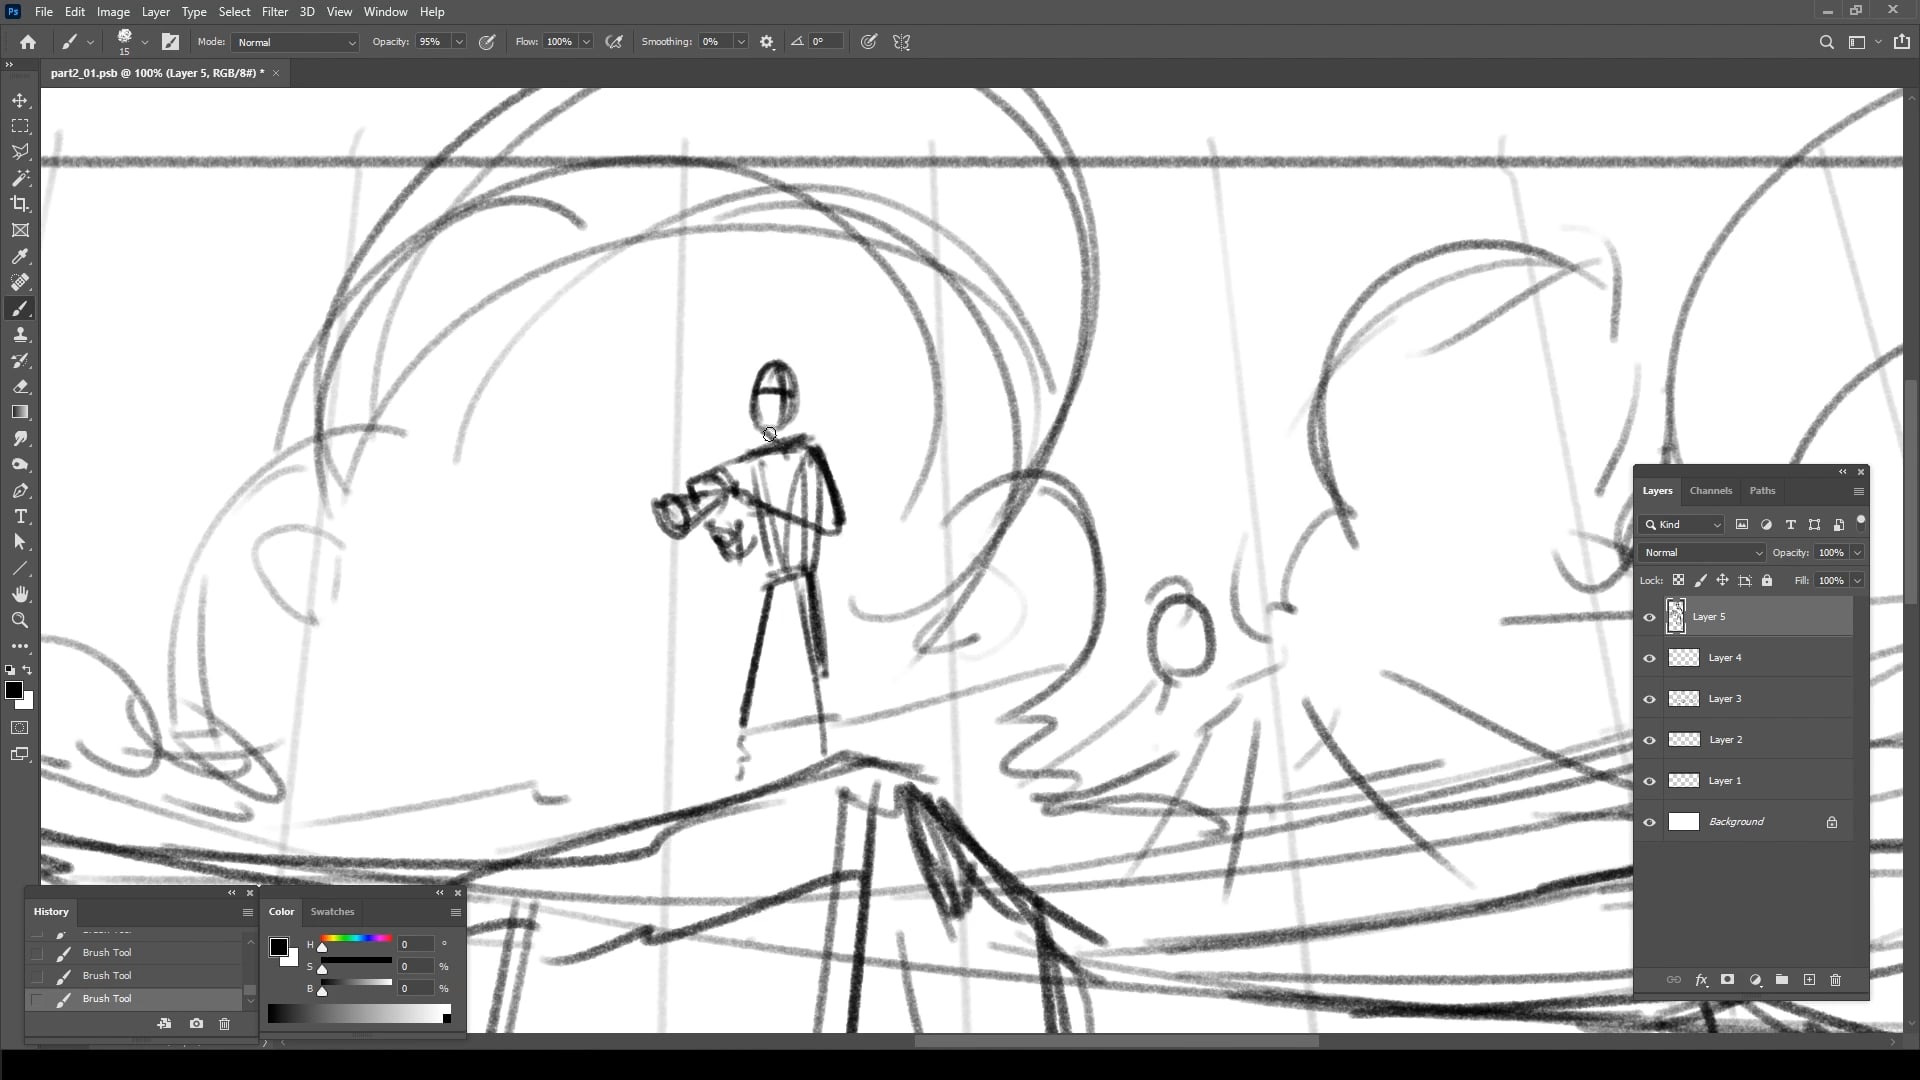Switch to the Swatches tab
This screenshot has height=1080, width=1920.
pos(332,912)
